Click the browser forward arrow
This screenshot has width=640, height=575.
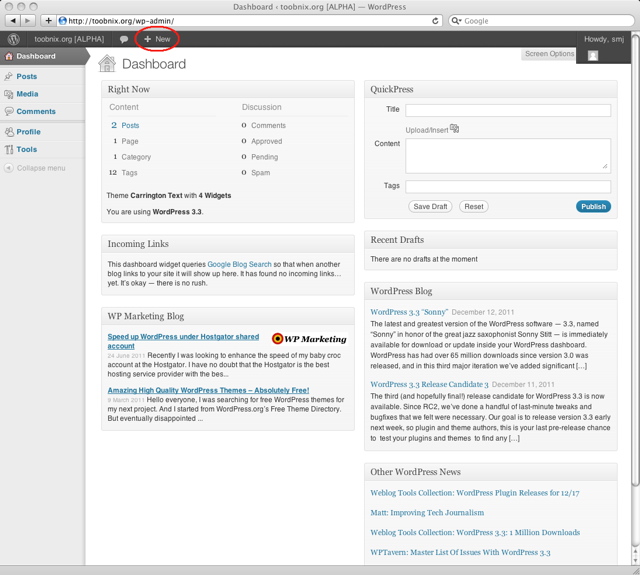pyautogui.click(x=28, y=20)
